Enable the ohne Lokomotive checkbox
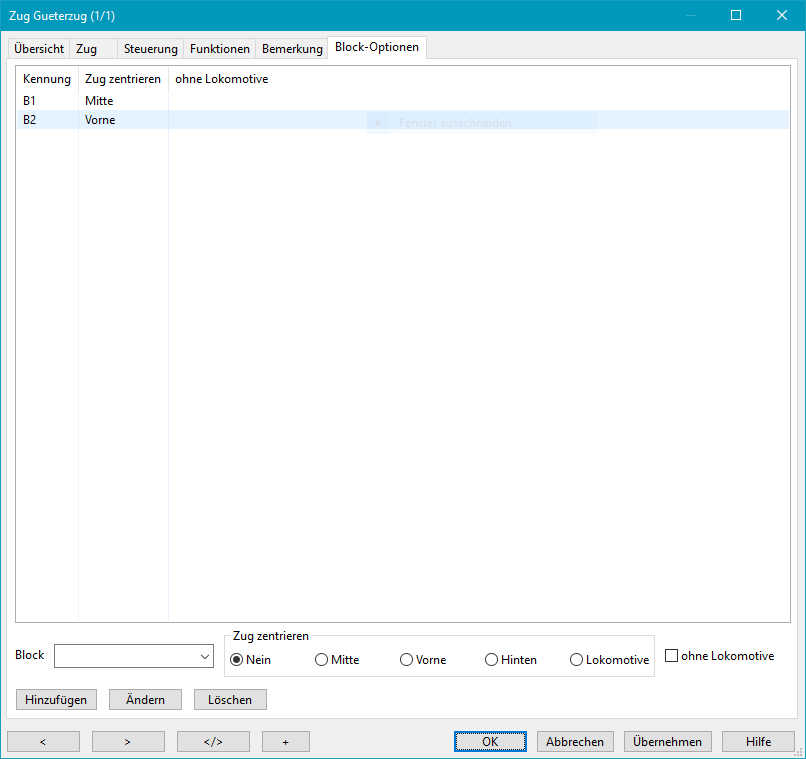This screenshot has height=759, width=806. coord(672,656)
